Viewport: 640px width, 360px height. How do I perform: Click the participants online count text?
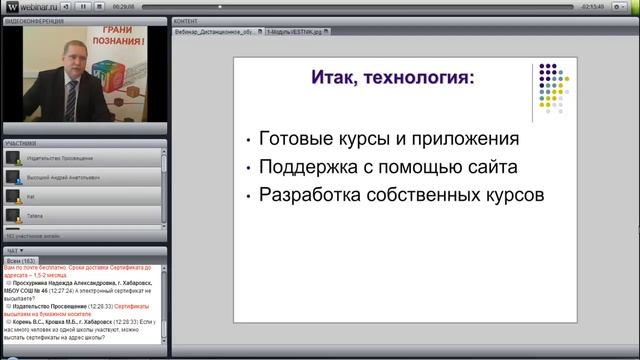[x=33, y=236]
